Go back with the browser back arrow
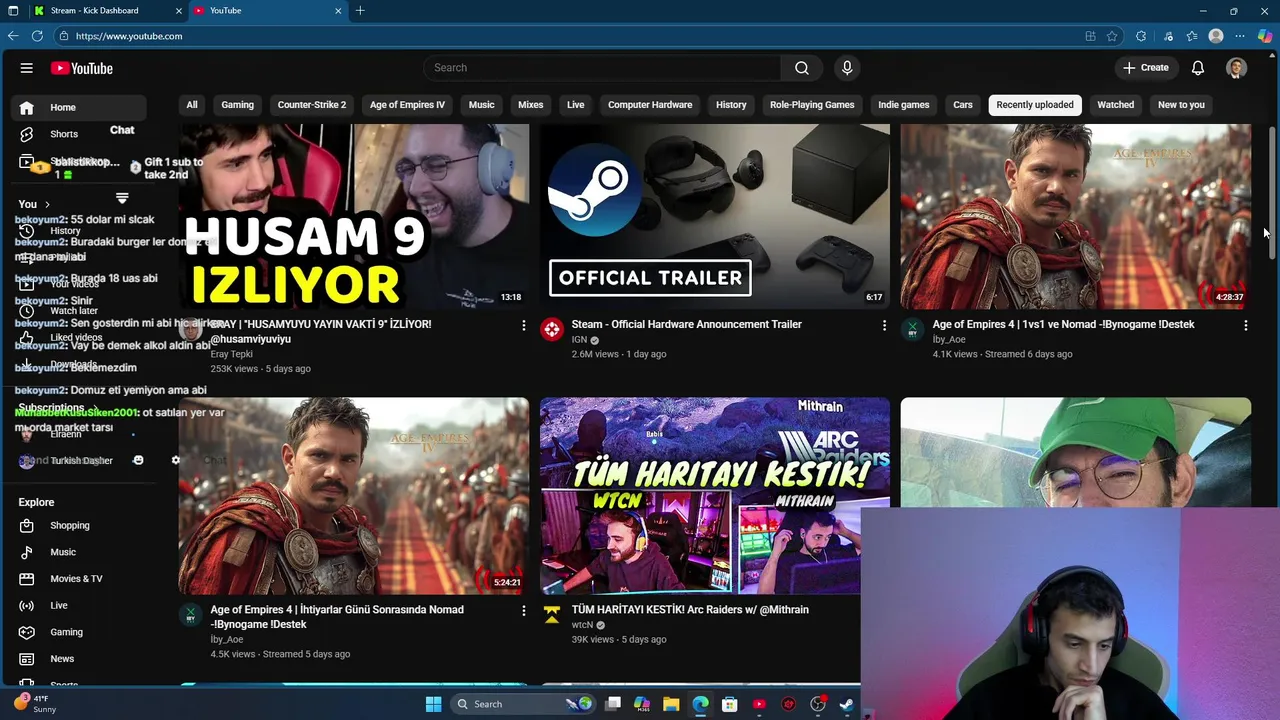 [x=13, y=36]
